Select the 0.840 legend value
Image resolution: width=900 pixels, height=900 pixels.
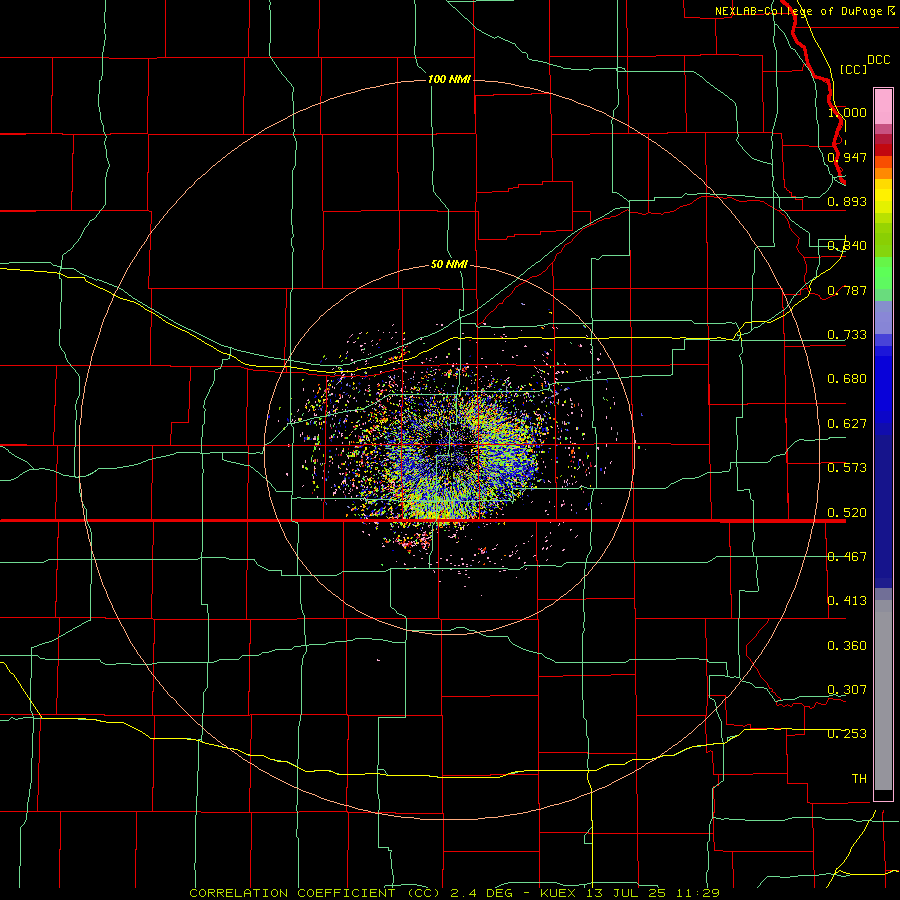pyautogui.click(x=847, y=246)
